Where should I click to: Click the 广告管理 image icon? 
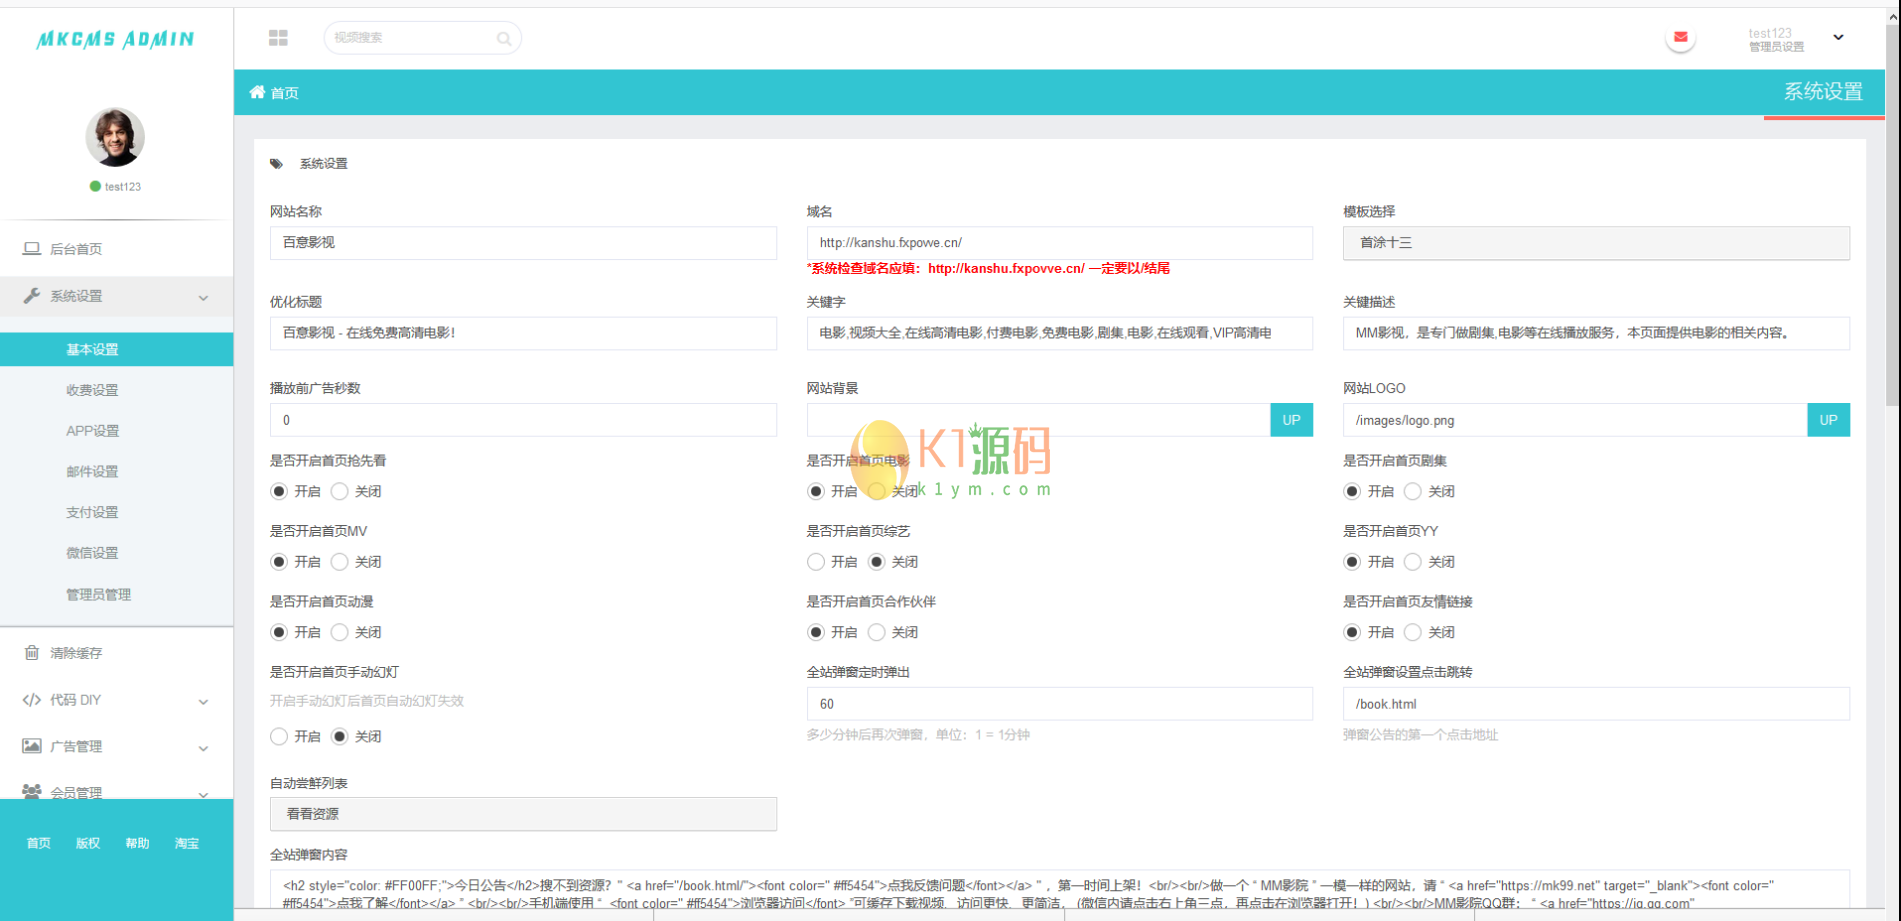coord(31,746)
